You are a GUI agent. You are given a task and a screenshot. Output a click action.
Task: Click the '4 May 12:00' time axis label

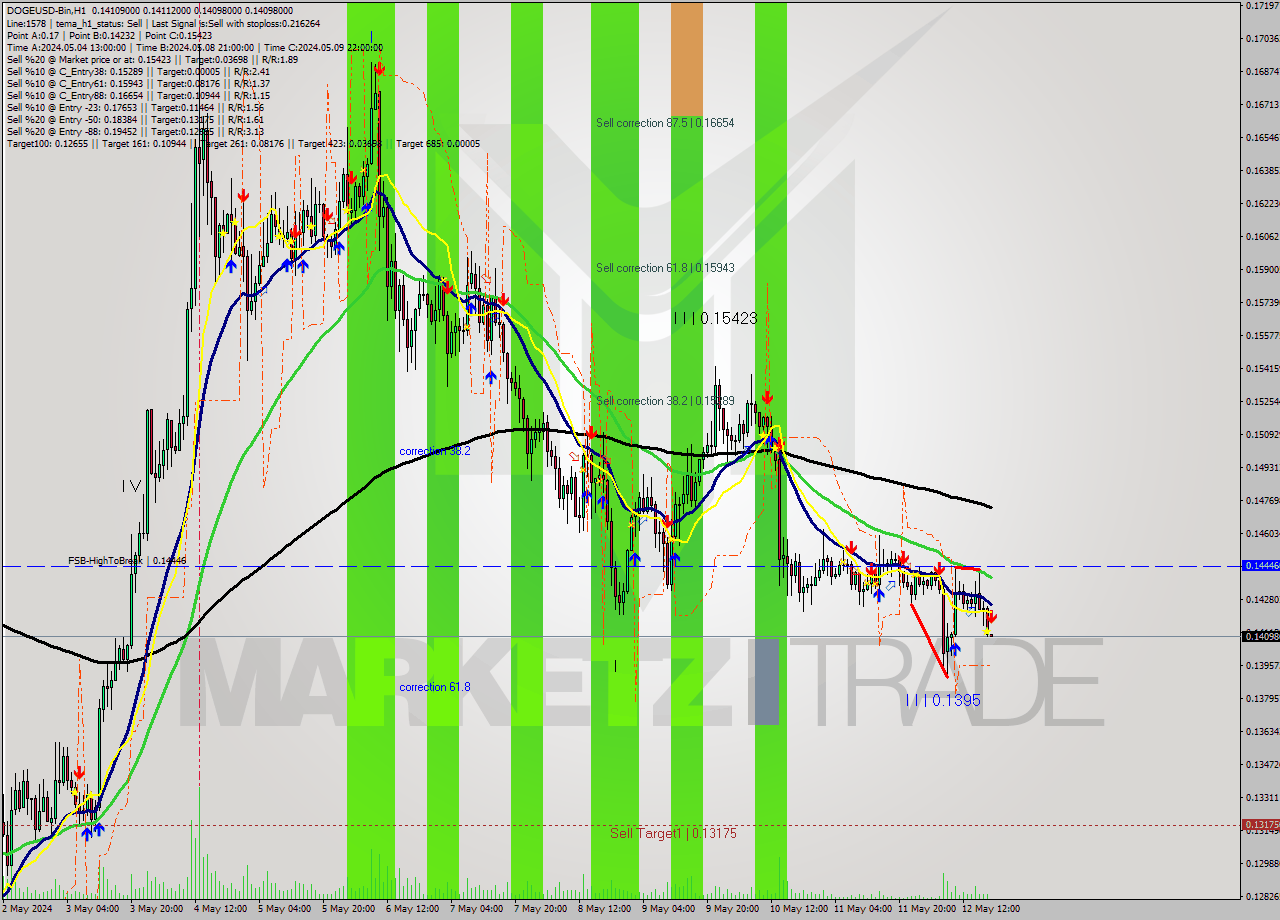tap(219, 909)
